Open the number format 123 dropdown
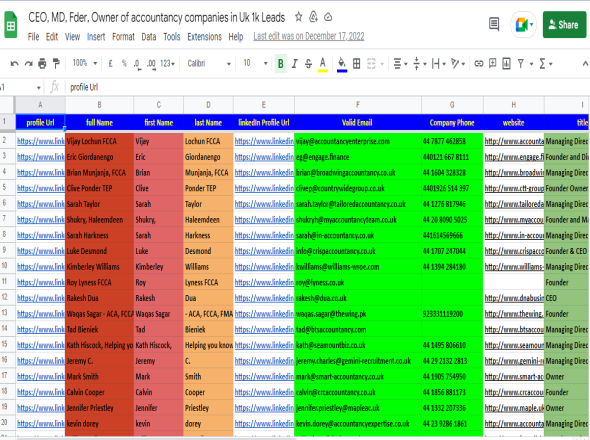Image resolution: width=590 pixels, height=440 pixels. (x=167, y=64)
